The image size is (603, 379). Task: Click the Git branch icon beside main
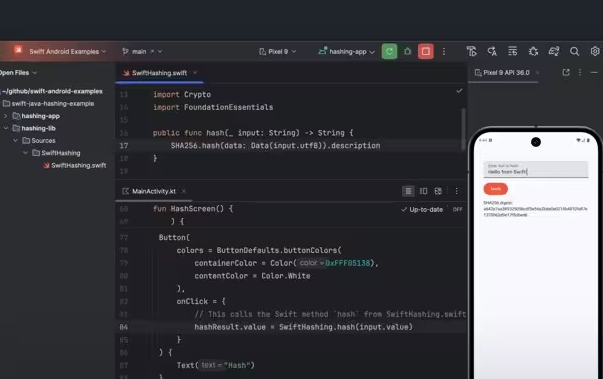point(125,51)
